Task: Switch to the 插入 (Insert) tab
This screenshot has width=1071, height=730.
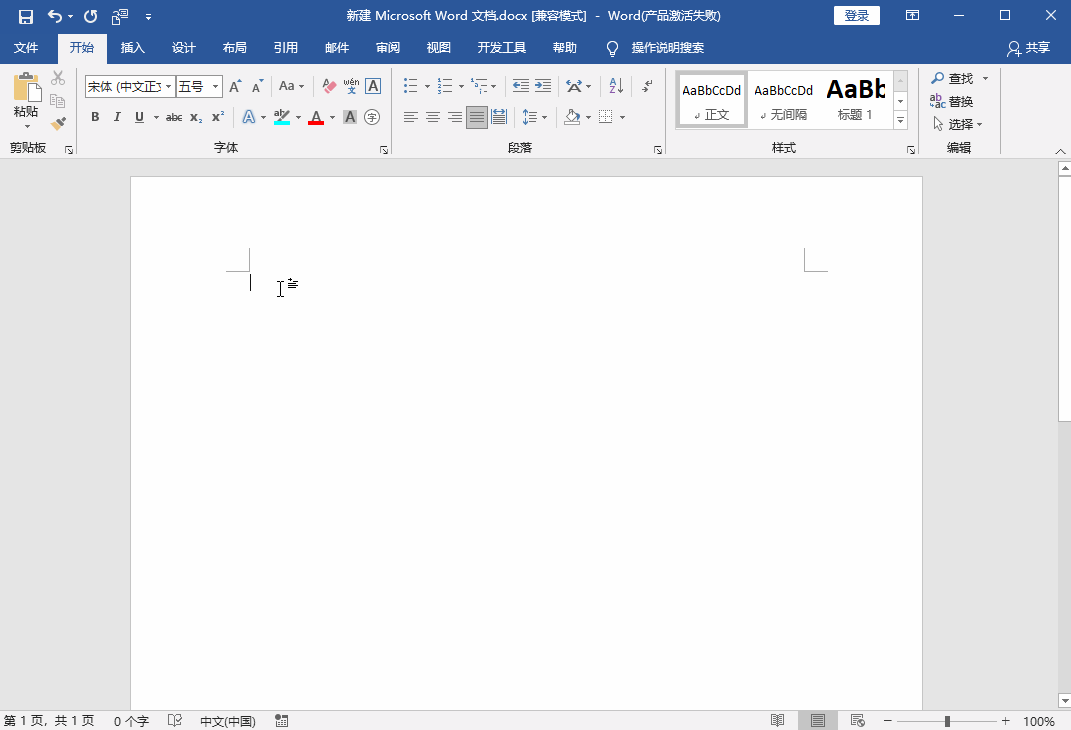Action: click(x=133, y=48)
